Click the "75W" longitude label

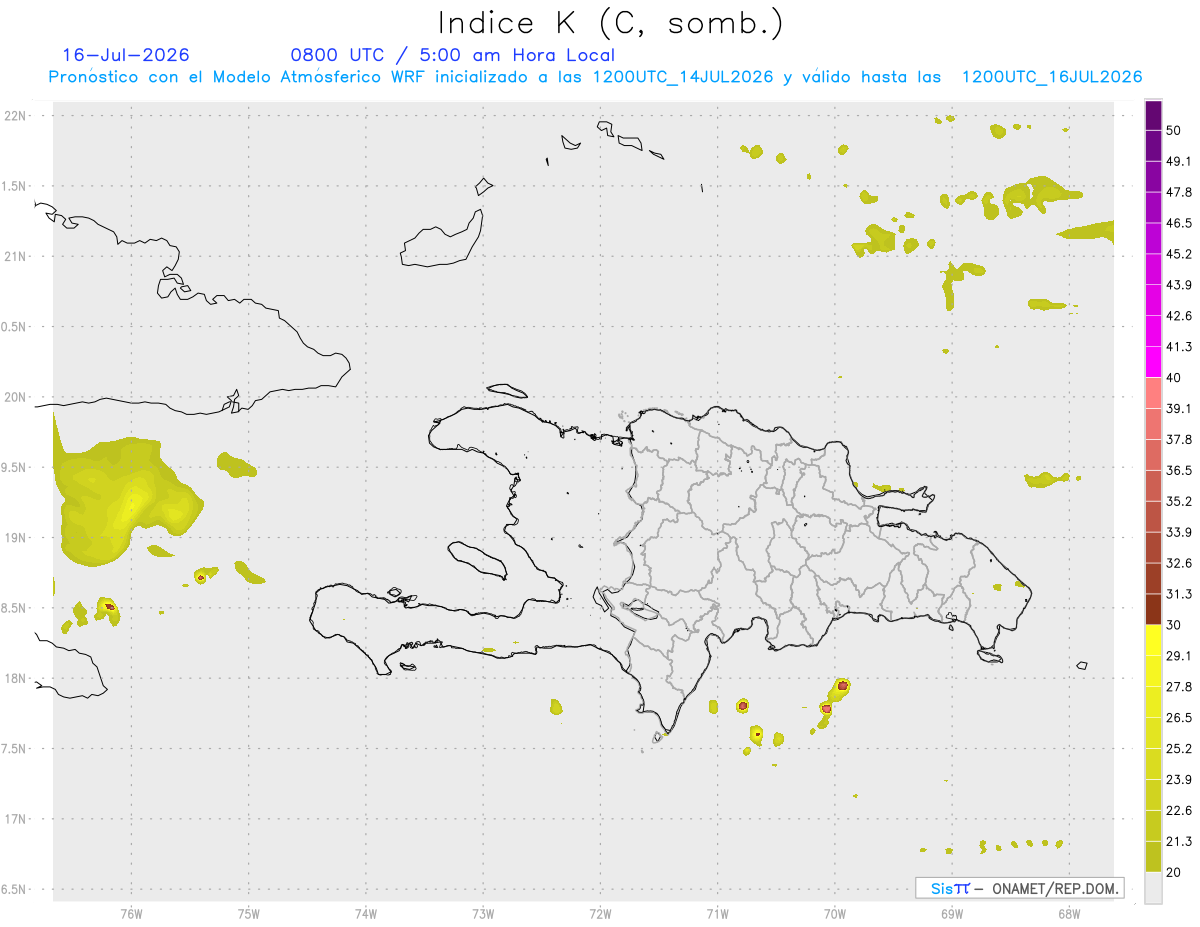(248, 913)
